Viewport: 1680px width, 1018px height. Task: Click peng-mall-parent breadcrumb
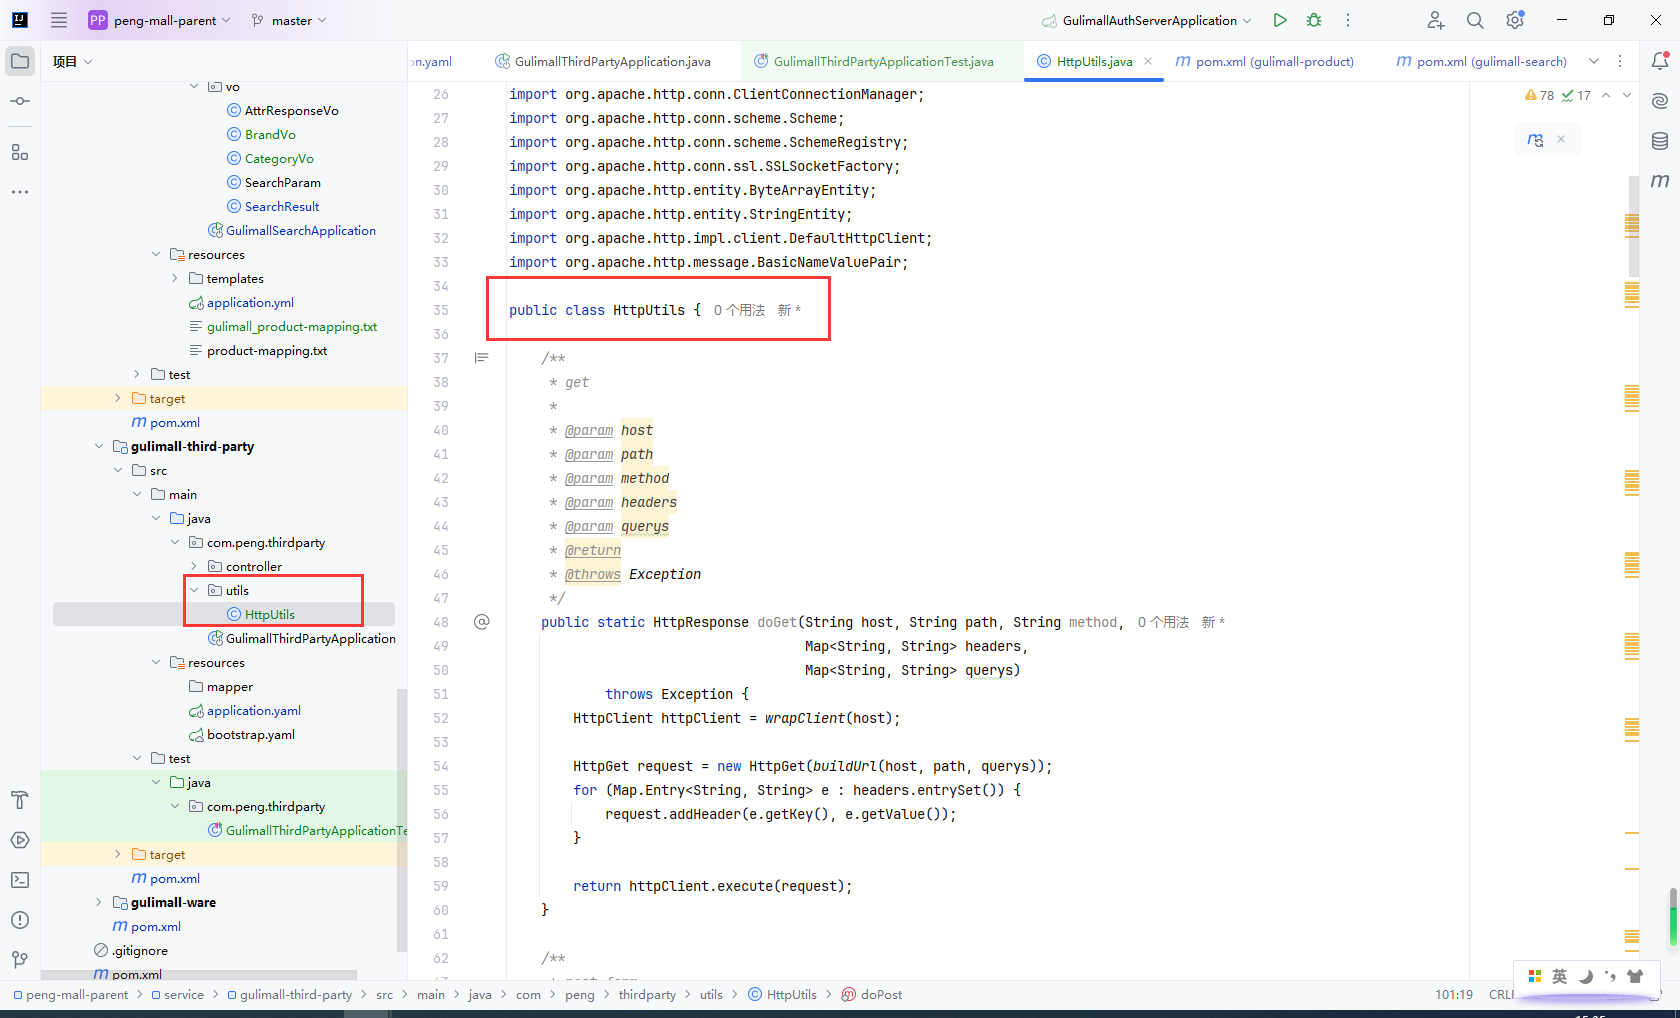coord(71,994)
